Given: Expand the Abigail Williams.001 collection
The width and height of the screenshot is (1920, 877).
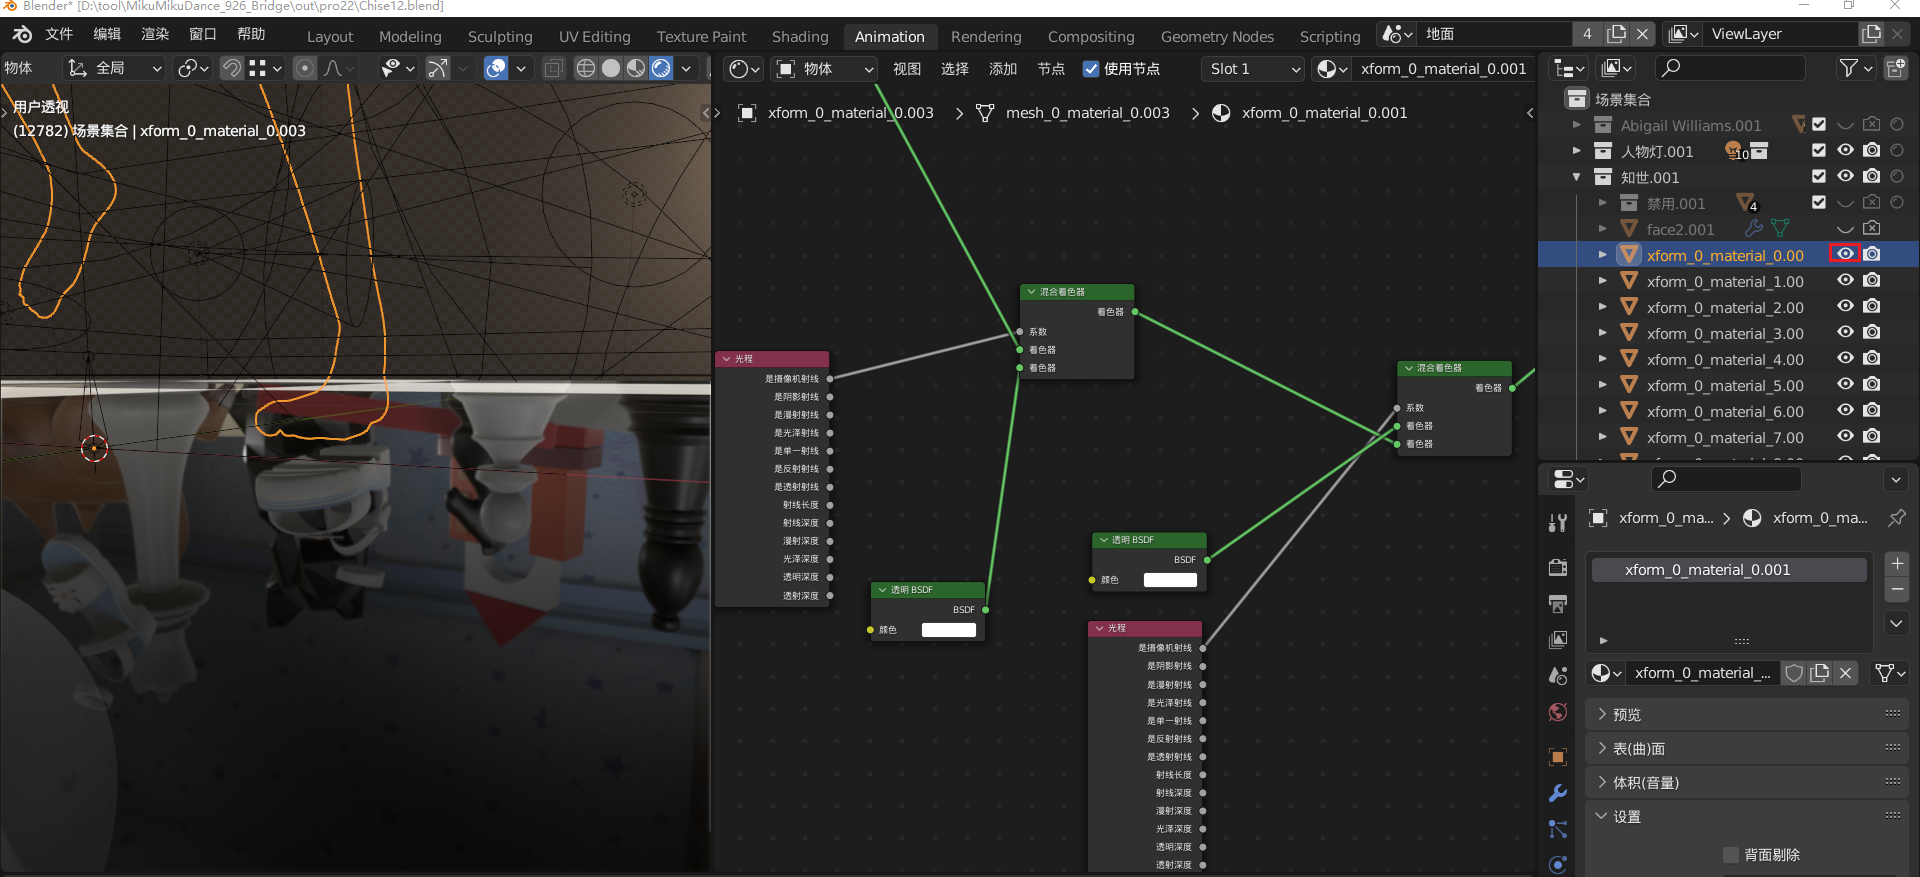Looking at the screenshot, I should click(x=1577, y=125).
